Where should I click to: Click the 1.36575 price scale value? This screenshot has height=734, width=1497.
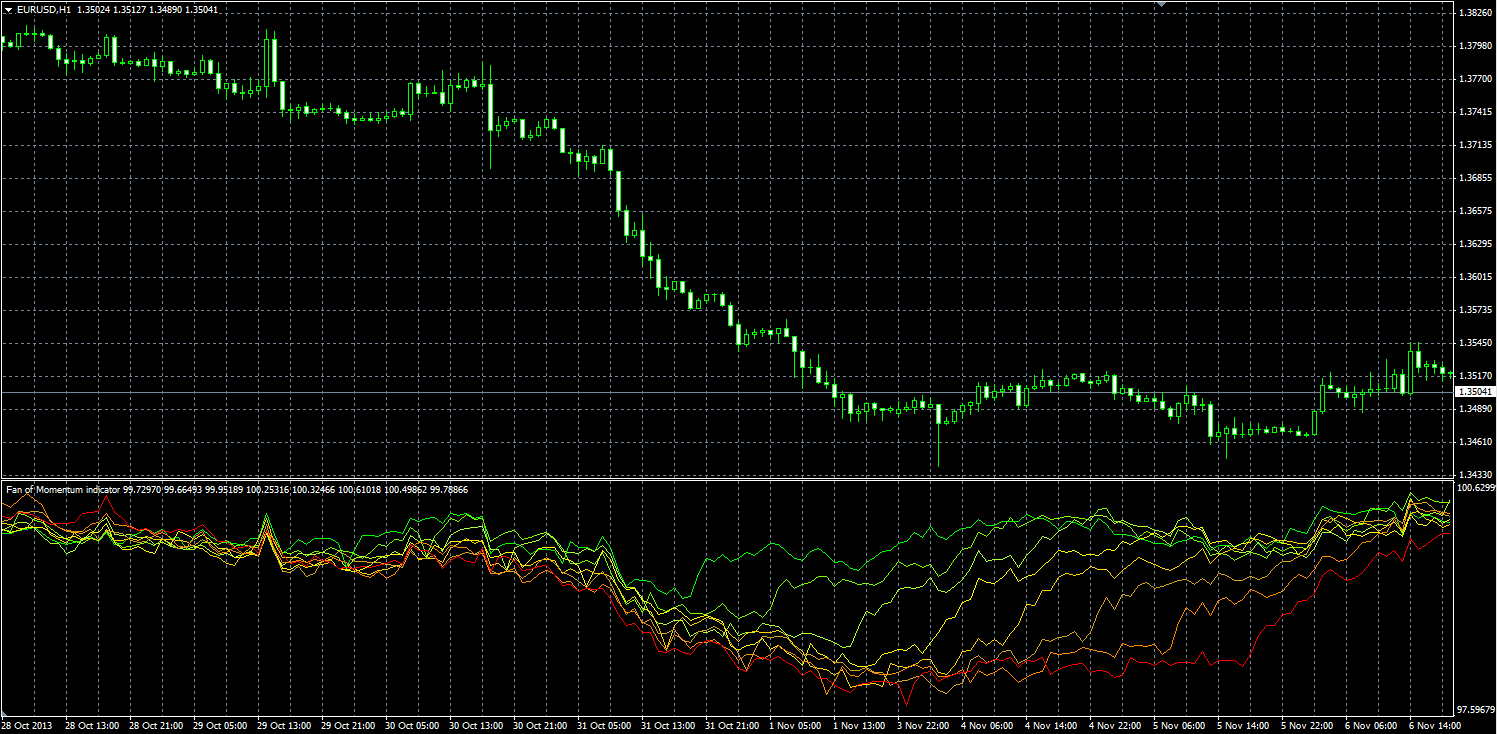click(x=1476, y=211)
